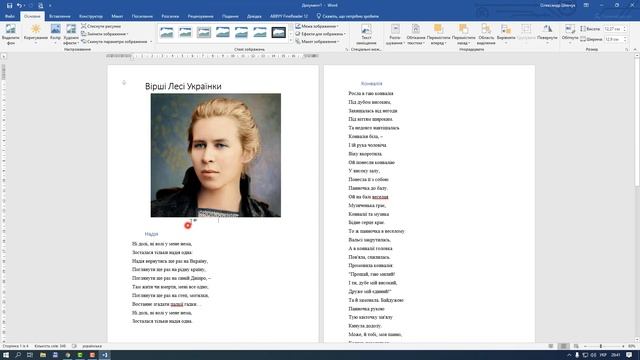Click the print preview quick access icon
The width and height of the screenshot is (640, 360).
point(40,5)
